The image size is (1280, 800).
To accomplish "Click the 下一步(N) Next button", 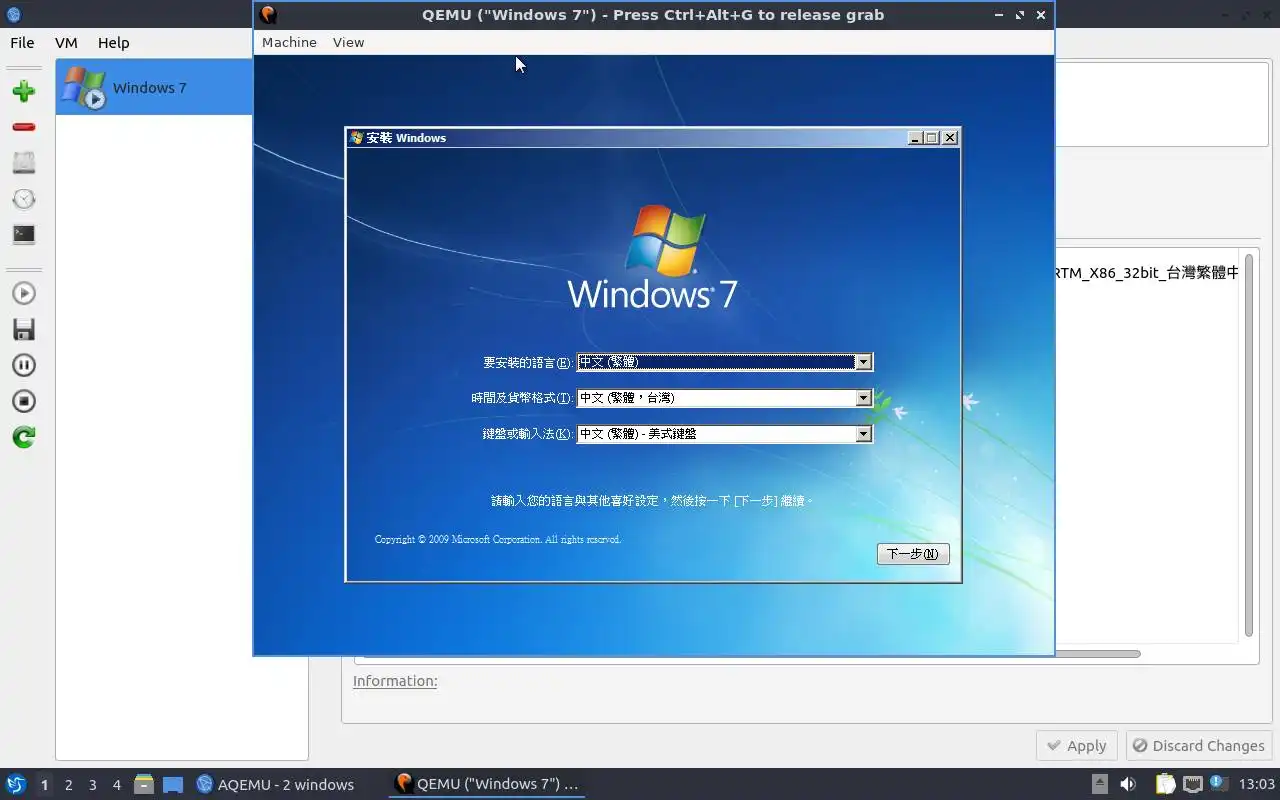I will click(913, 554).
